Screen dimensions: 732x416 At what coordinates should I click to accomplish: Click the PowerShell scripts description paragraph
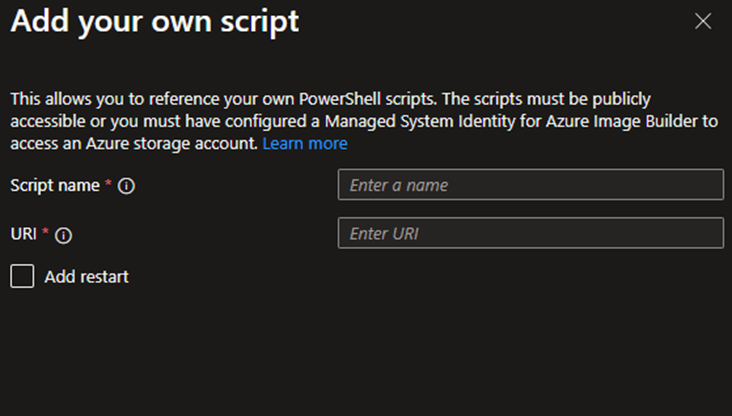[x=364, y=121]
